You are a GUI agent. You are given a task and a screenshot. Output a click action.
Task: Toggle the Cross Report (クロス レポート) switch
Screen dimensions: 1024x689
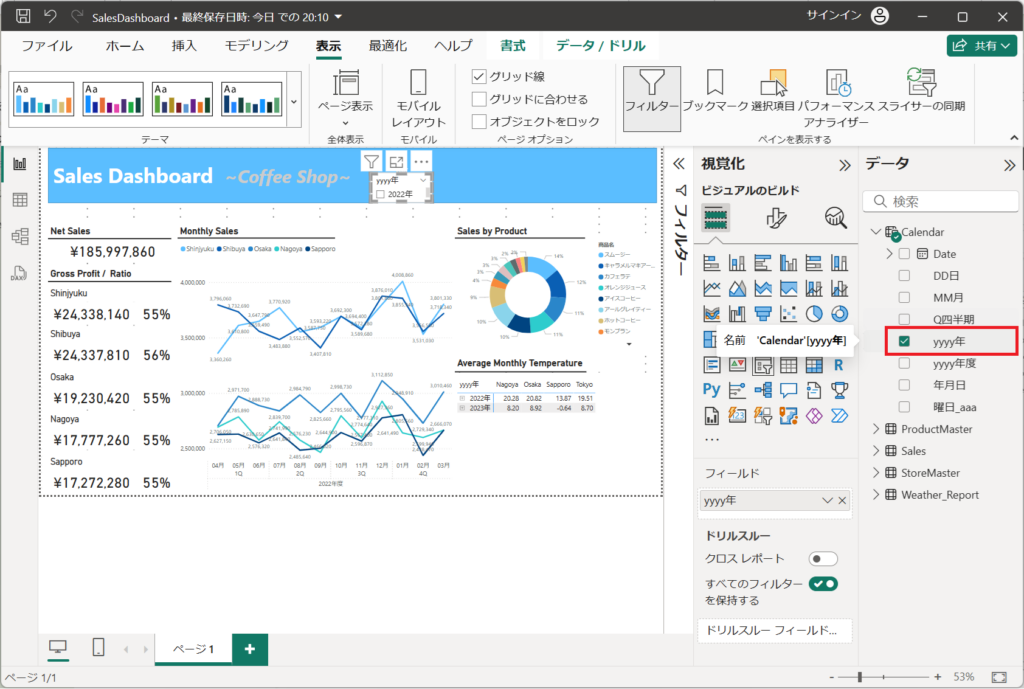coord(823,559)
